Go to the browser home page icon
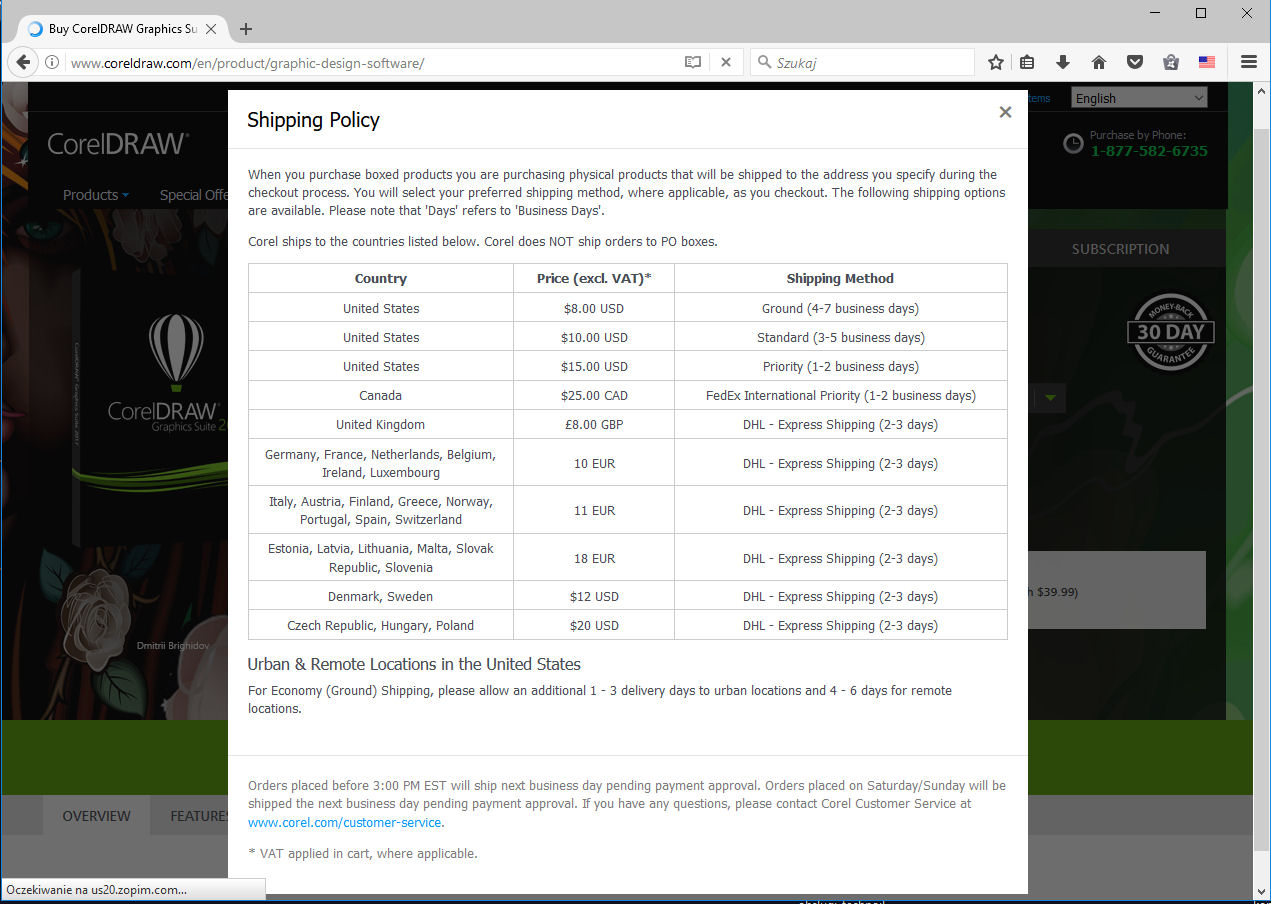This screenshot has width=1271, height=904. [x=1099, y=62]
